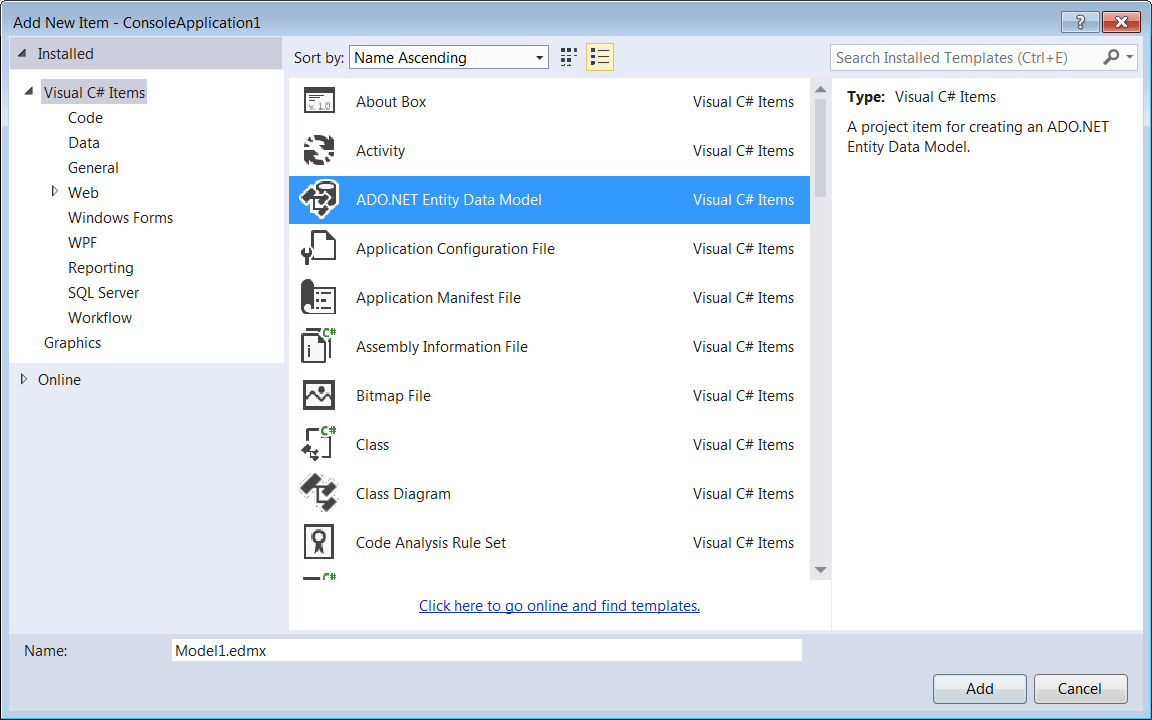Select the "Activity" row label
This screenshot has width=1152, height=720.
[381, 151]
